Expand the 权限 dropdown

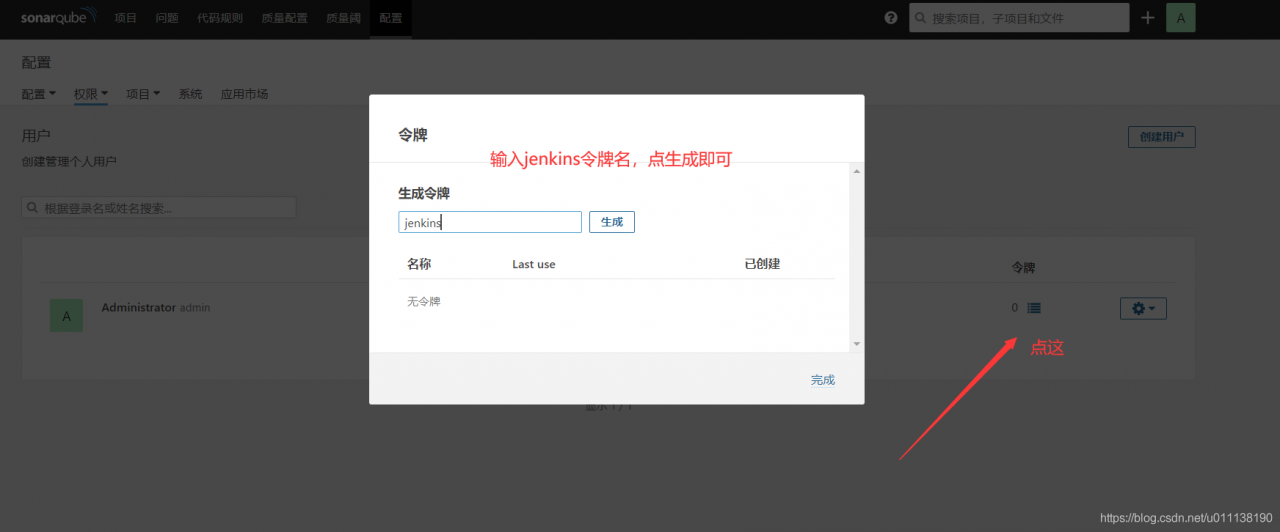91,94
